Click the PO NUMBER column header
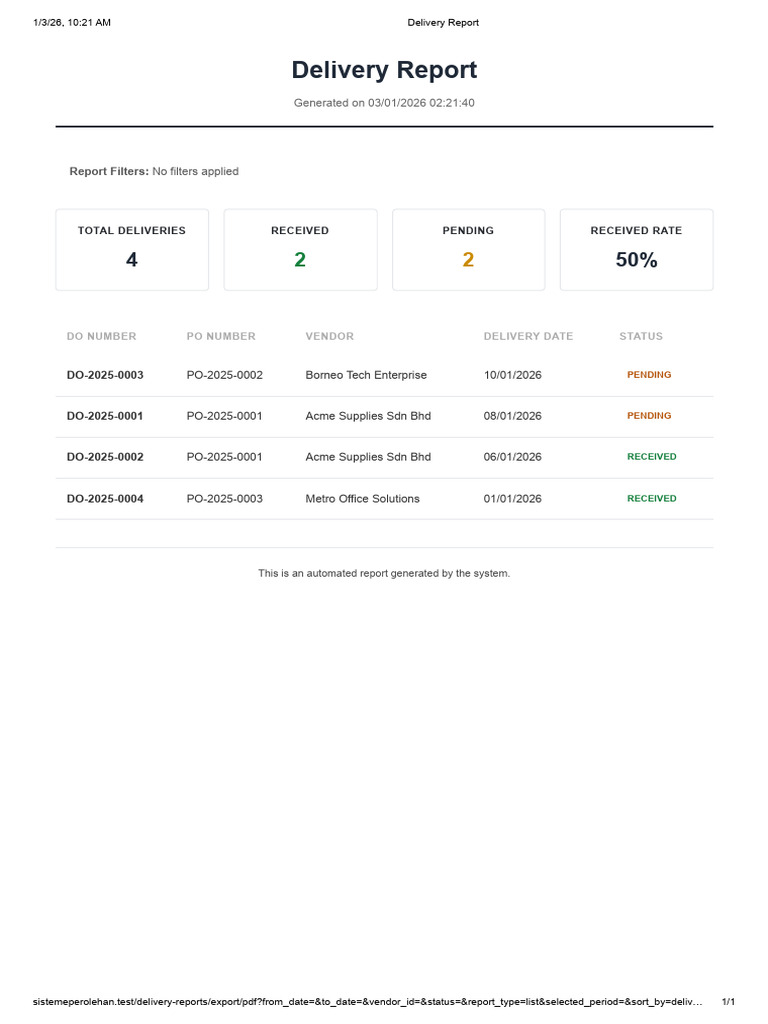The image size is (768, 1024). tap(221, 336)
